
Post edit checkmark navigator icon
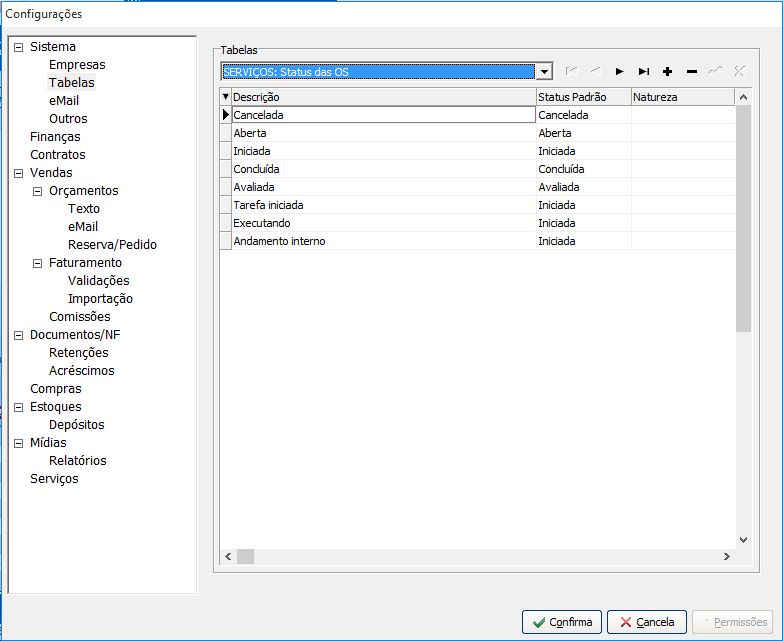716,71
